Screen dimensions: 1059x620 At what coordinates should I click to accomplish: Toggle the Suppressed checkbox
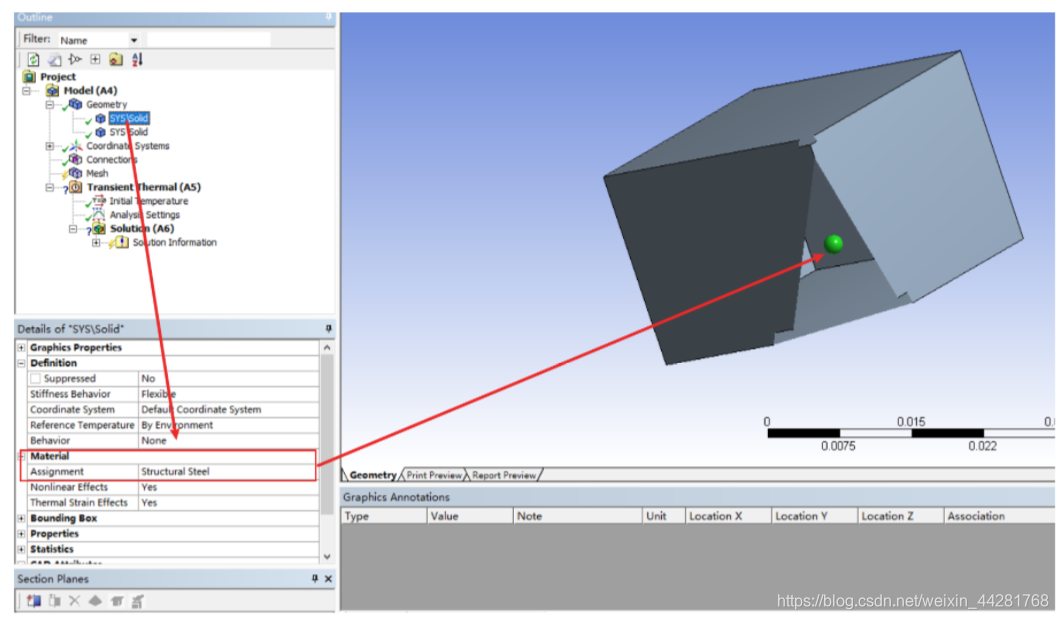pos(36,378)
